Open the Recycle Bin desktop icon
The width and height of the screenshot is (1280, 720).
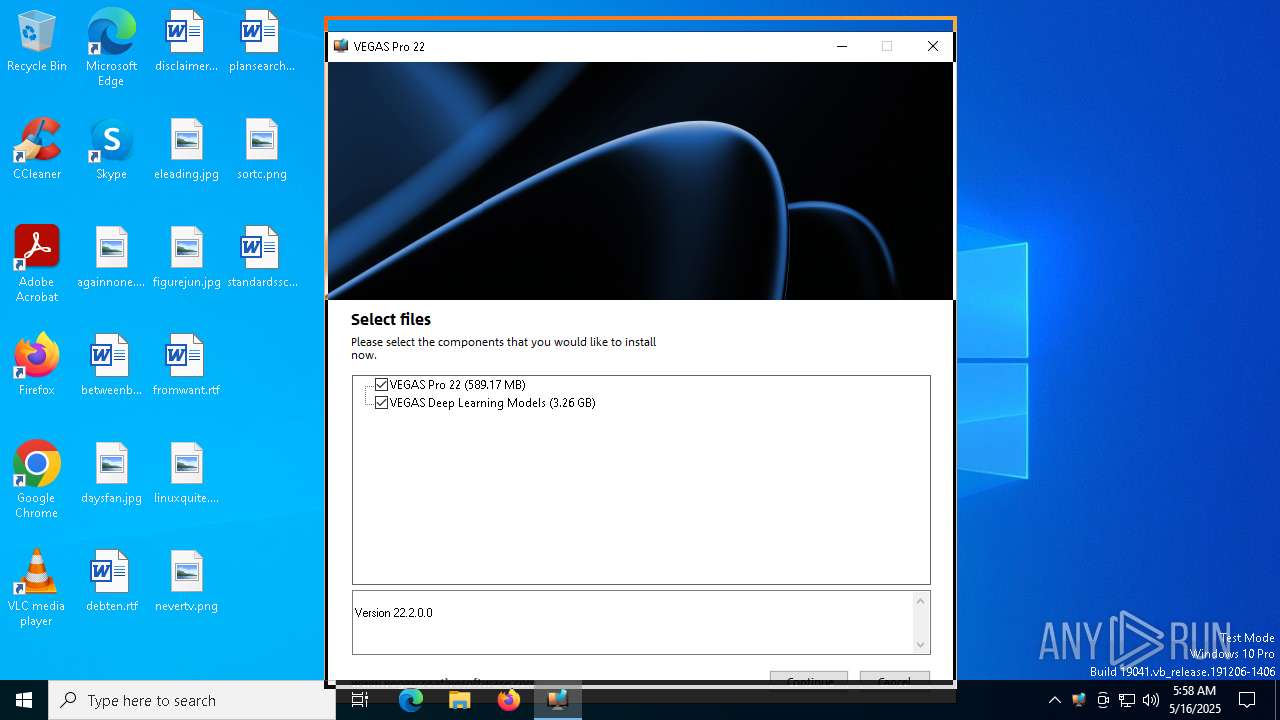pyautogui.click(x=37, y=42)
